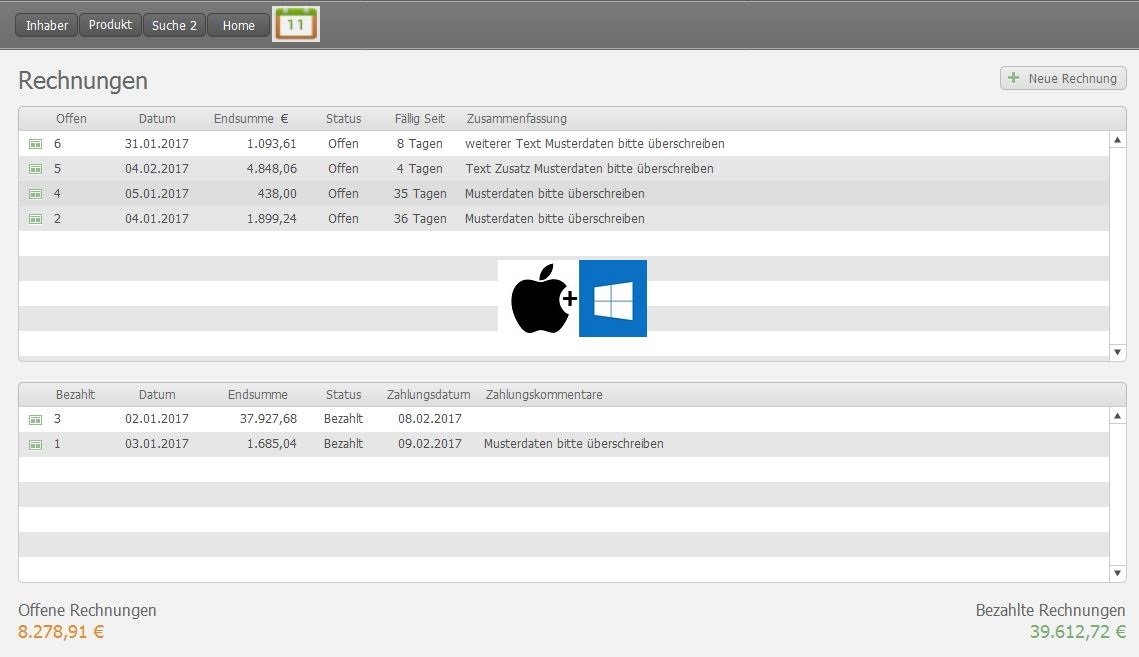This screenshot has height=657, width=1139.
Task: Click the Zusammenfassung column header
Action: coord(516,118)
